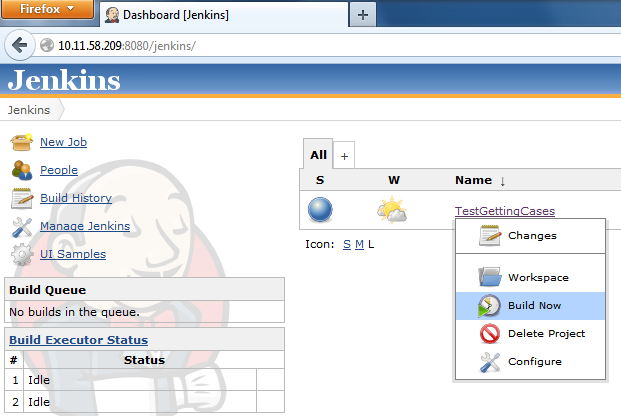The height and width of the screenshot is (416, 621).
Task: Open the New Job link
Action: pos(63,142)
